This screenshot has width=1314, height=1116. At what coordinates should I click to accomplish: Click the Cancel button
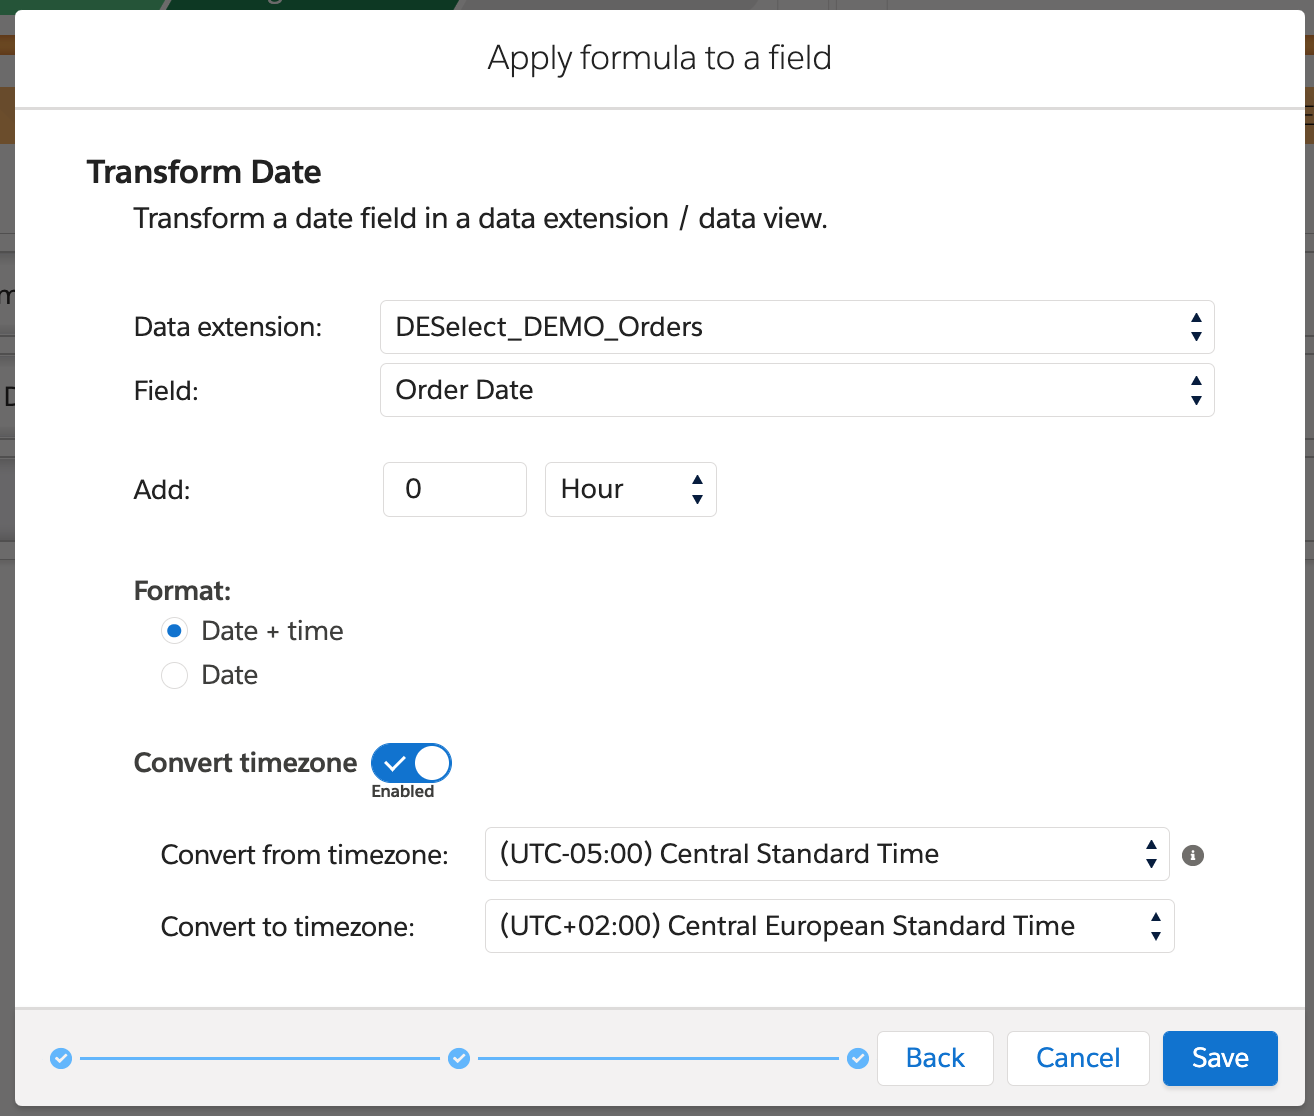1078,1058
